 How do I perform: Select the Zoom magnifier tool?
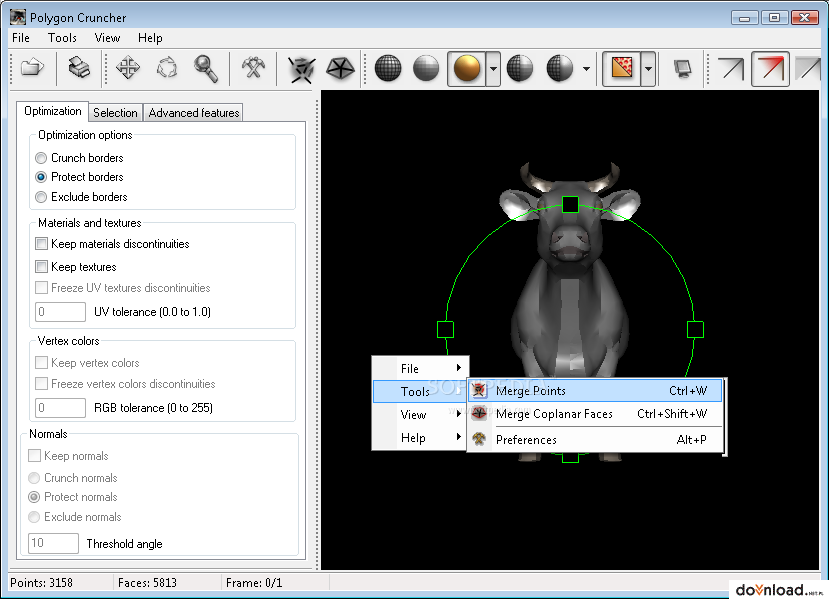206,69
